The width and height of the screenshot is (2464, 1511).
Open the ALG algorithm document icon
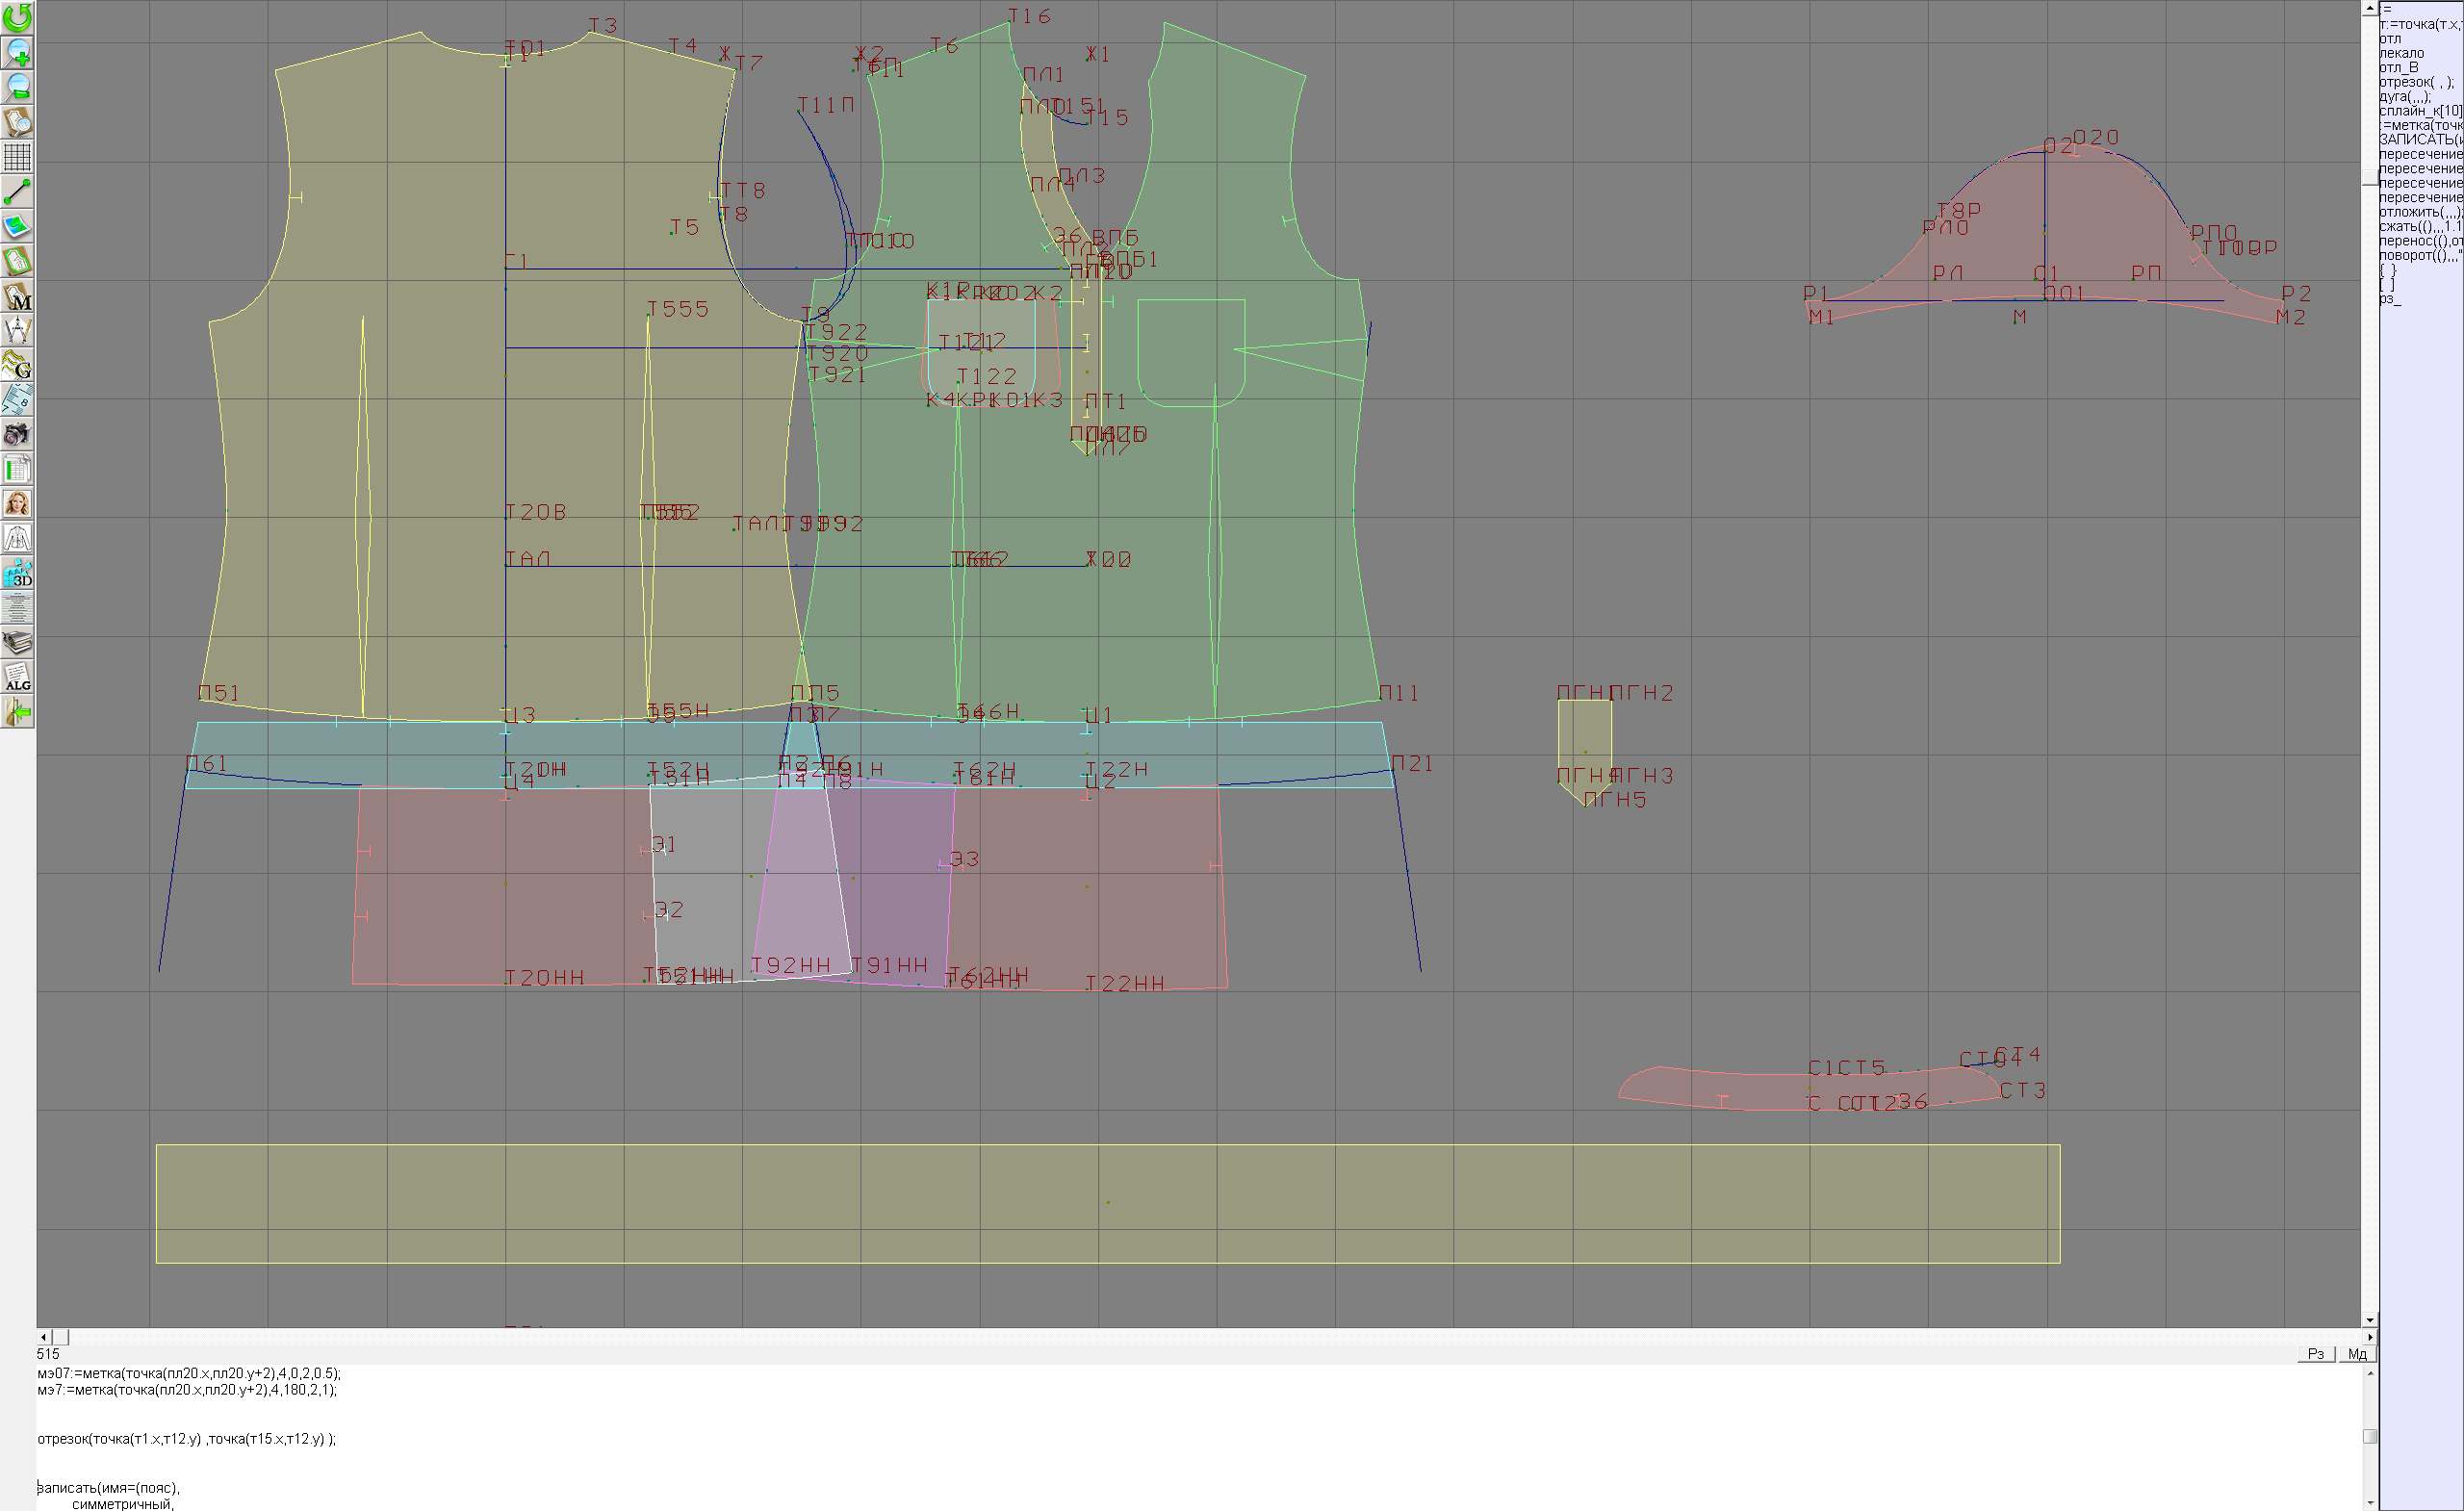pos(17,677)
